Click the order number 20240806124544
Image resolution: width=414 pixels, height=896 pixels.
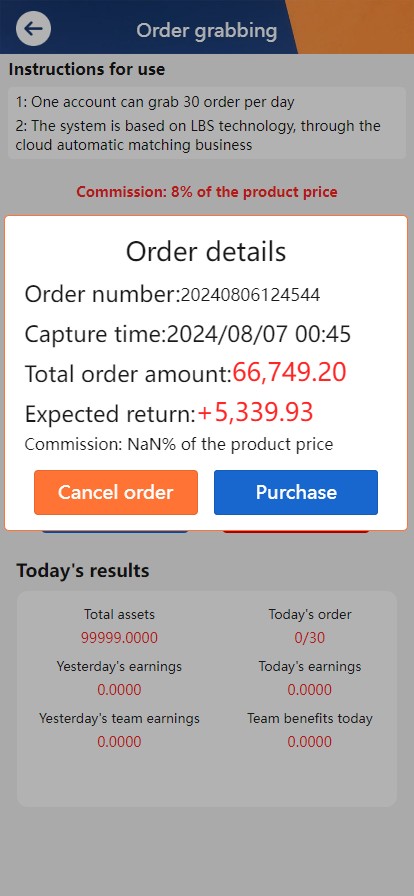250,295
